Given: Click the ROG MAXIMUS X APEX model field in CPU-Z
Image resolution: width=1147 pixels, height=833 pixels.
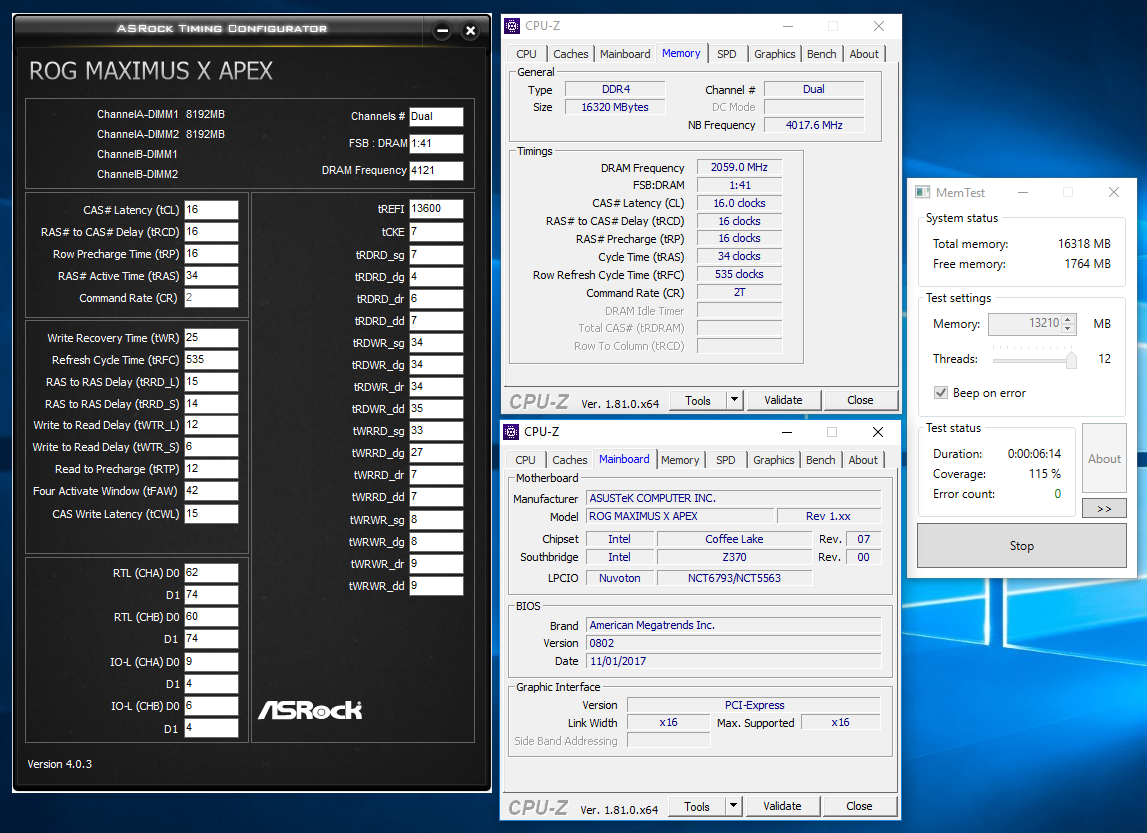Looking at the screenshot, I should (680, 516).
